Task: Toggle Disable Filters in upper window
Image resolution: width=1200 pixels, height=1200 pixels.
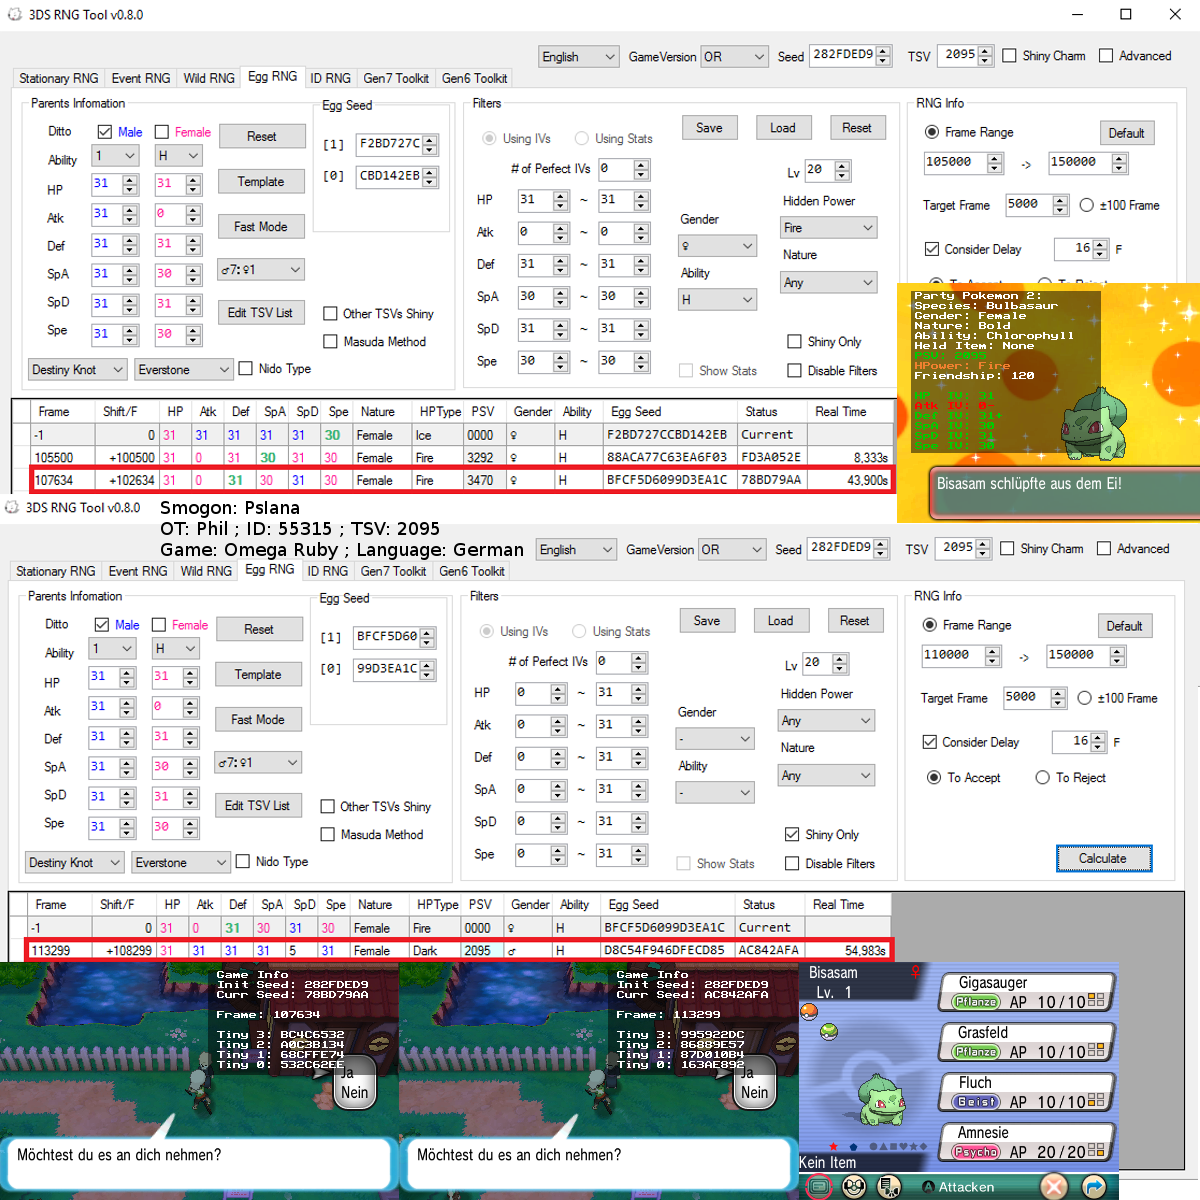Action: point(794,371)
